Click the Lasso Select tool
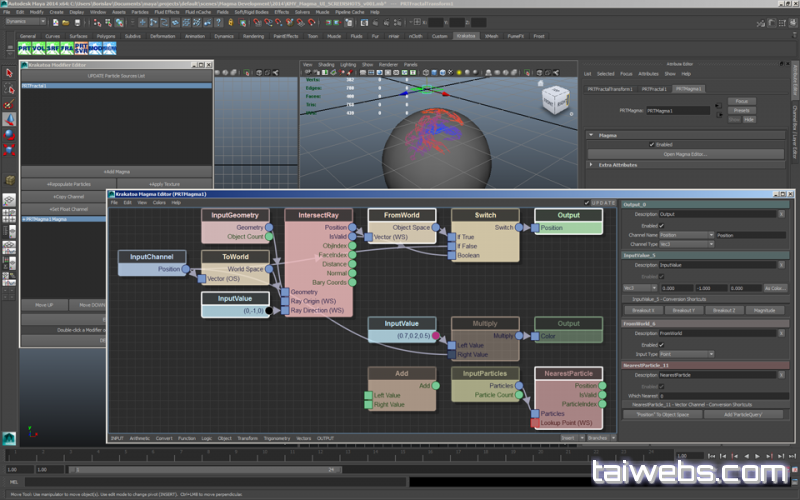 (x=9, y=88)
